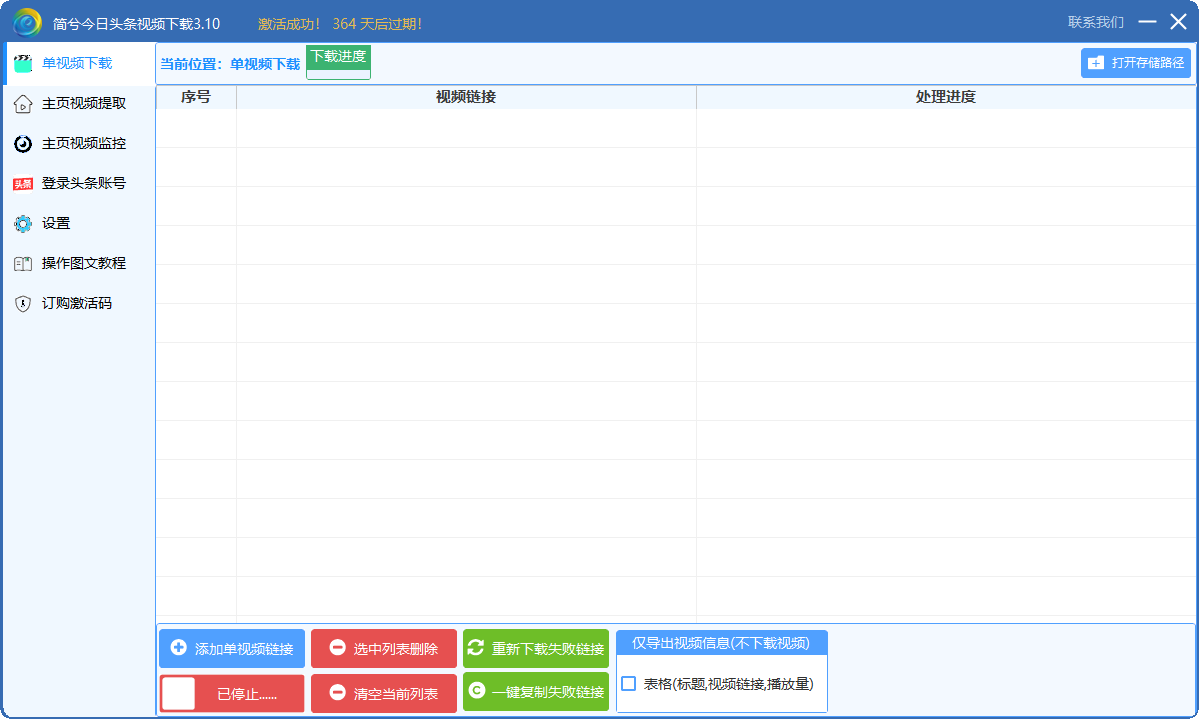Enable the 表格(标题,视频链接,播放量) checkbox
The width and height of the screenshot is (1200, 720).
(629, 684)
